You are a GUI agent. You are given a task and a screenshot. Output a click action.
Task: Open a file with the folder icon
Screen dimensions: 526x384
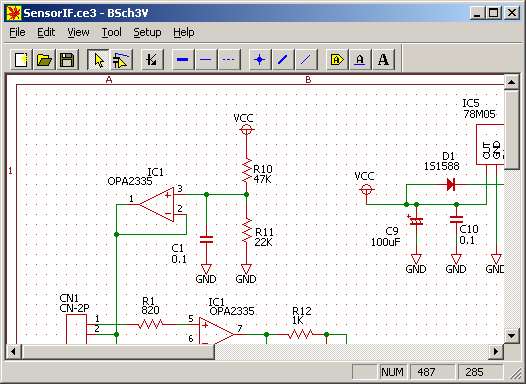tap(44, 60)
